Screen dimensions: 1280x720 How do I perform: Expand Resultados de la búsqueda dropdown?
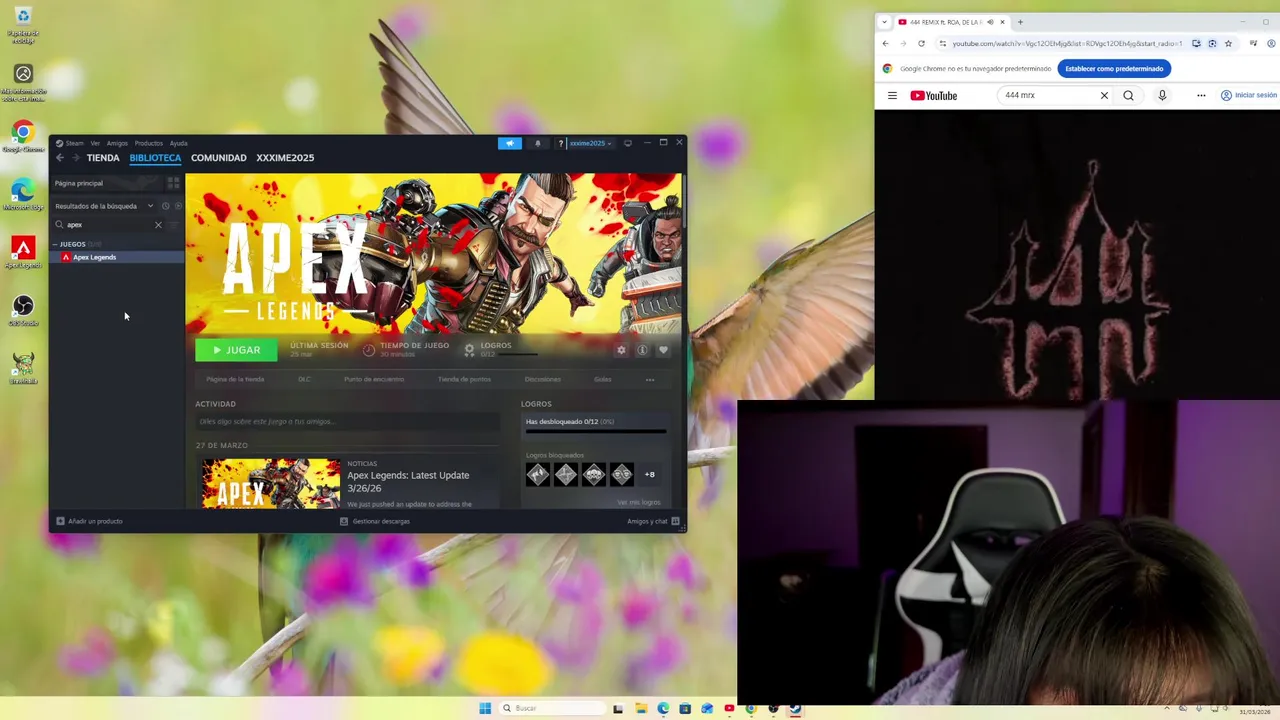(104, 206)
